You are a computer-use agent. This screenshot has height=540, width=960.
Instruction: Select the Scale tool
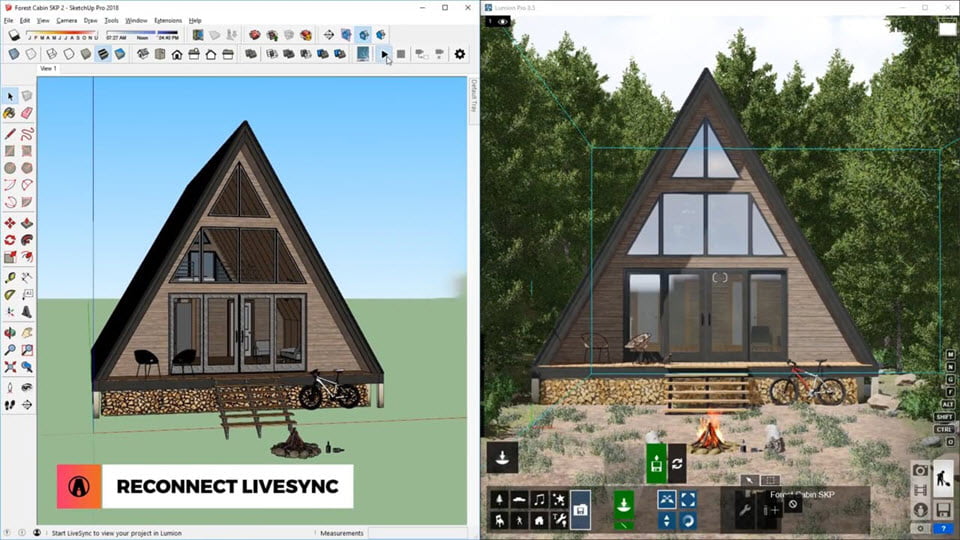tap(10, 257)
